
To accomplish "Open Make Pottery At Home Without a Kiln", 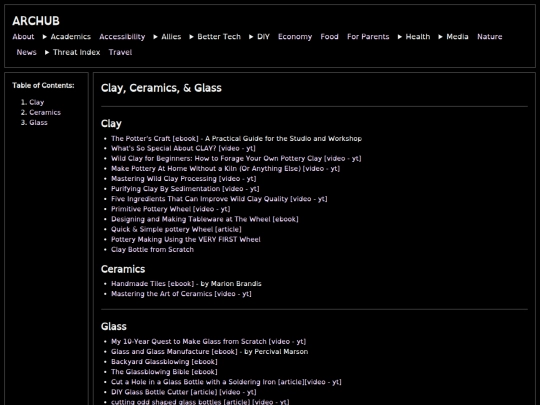I will coord(225,168).
